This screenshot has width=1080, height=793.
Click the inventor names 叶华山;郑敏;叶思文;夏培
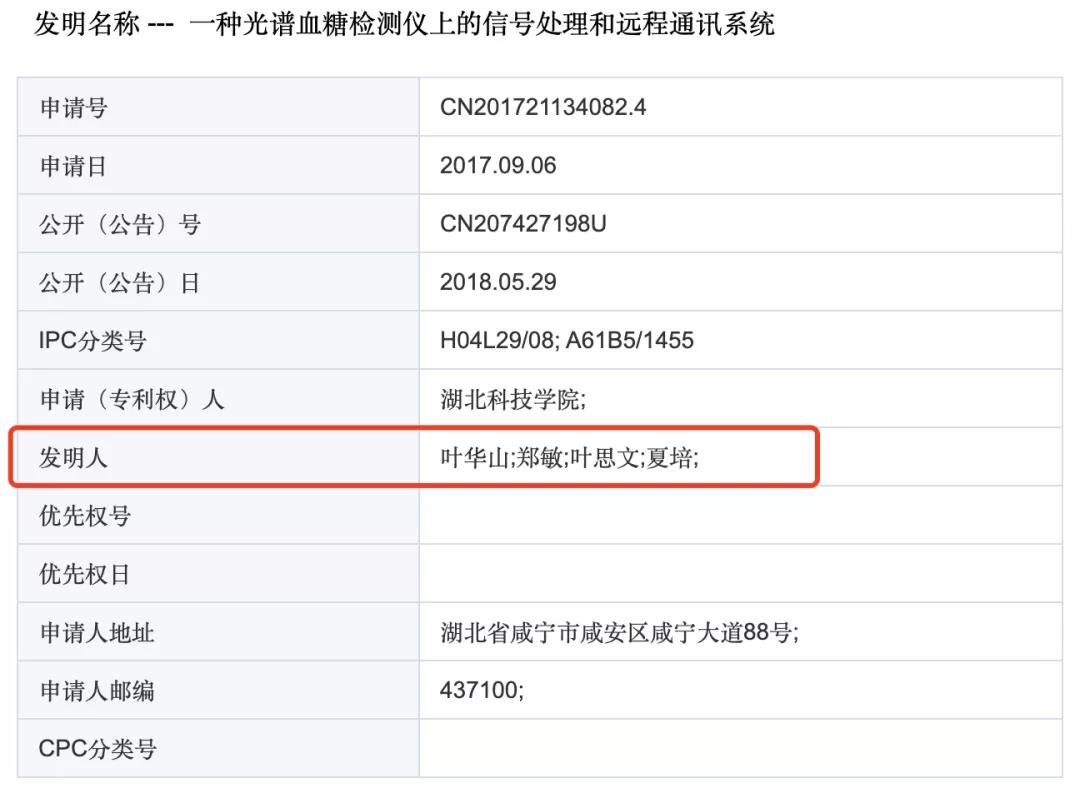[570, 458]
